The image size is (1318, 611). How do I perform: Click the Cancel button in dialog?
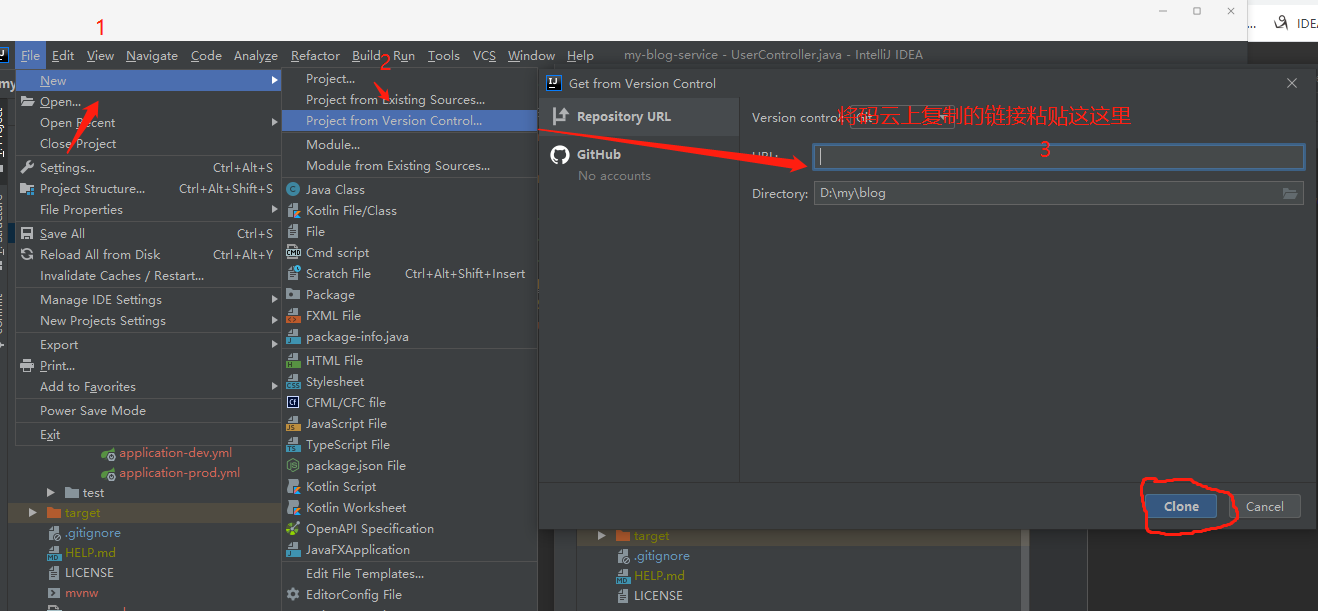(1264, 507)
